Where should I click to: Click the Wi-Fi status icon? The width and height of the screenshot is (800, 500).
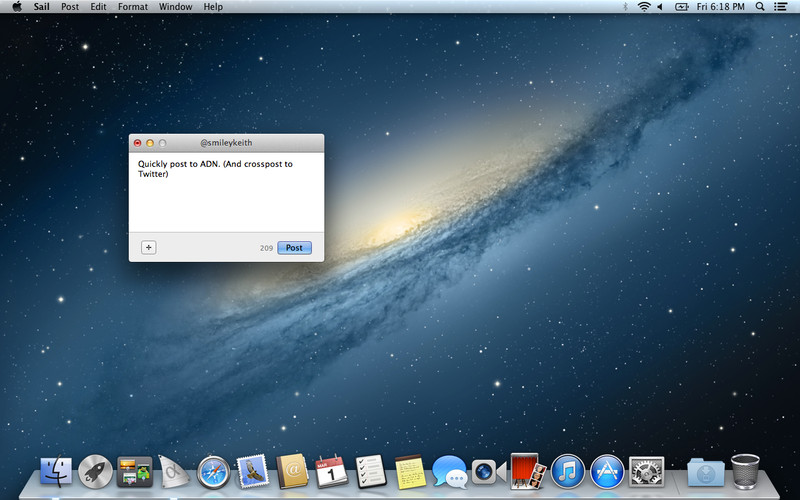pyautogui.click(x=644, y=7)
